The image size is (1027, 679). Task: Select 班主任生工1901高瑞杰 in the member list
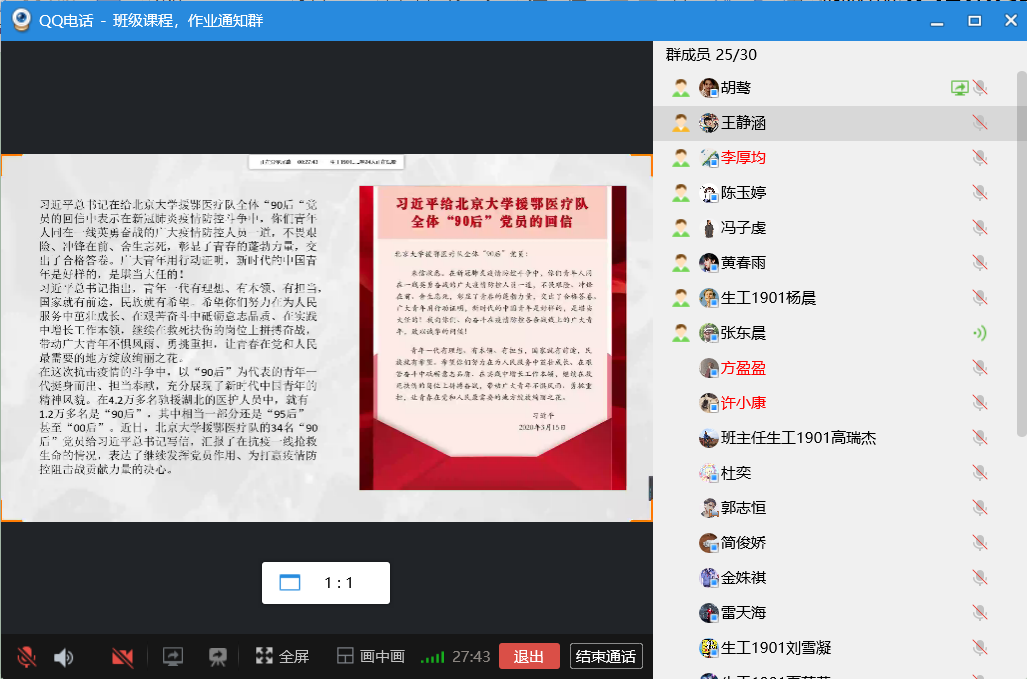(x=798, y=438)
